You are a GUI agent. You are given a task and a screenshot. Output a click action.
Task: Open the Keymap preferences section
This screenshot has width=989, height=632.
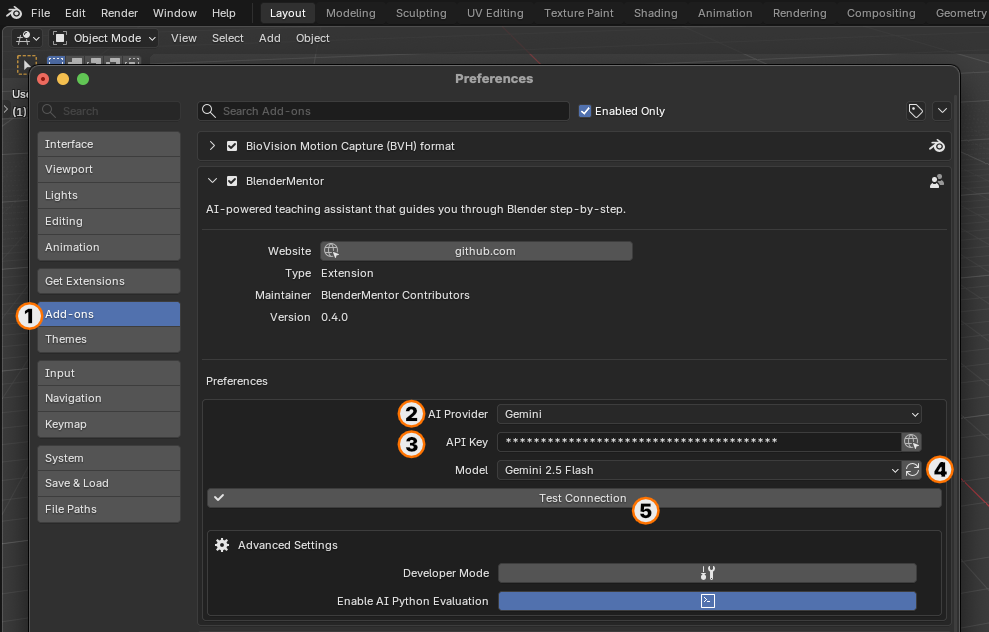(x=108, y=424)
